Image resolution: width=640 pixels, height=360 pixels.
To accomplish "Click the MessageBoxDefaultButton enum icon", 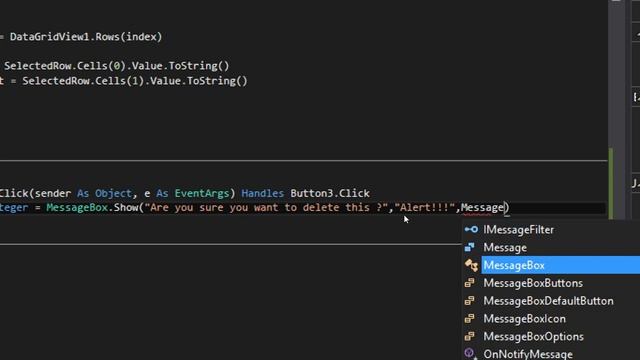I will point(470,301).
